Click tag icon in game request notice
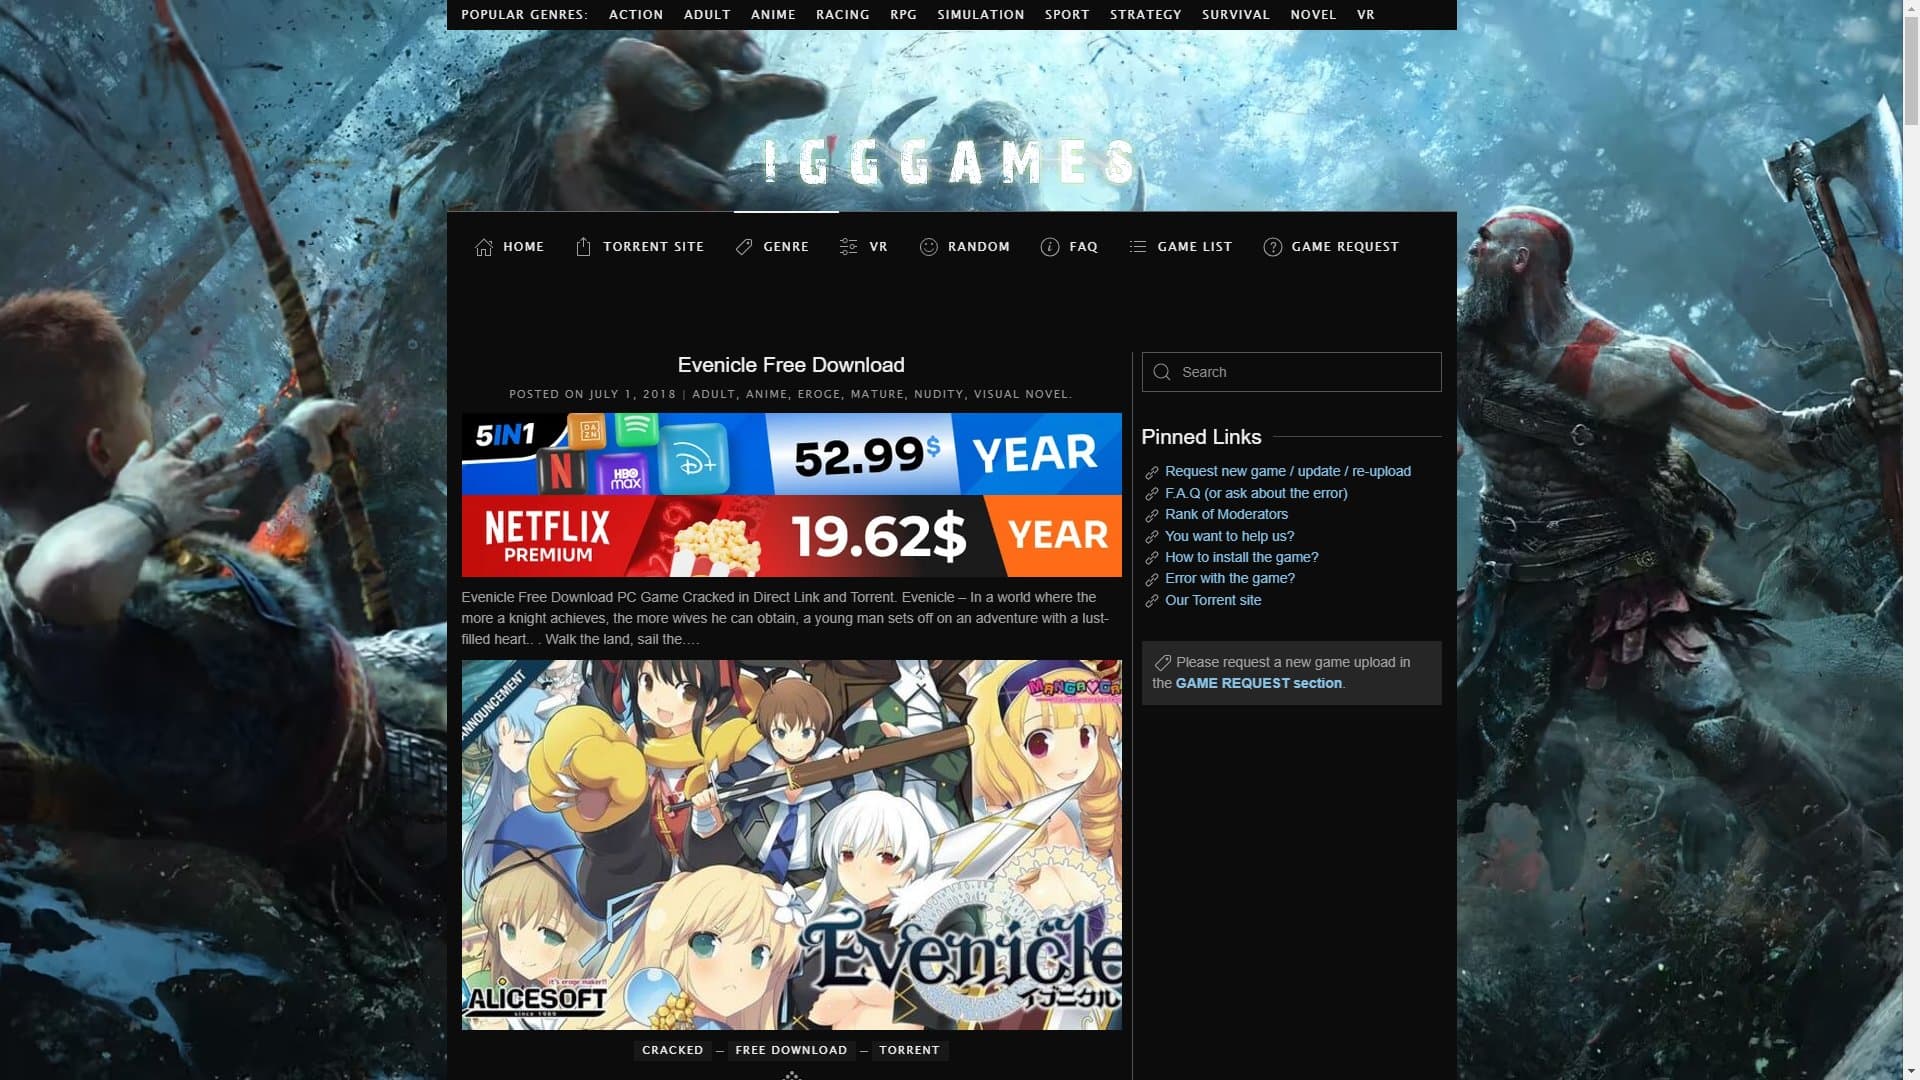Screen dimensions: 1920x1080 [1163, 662]
